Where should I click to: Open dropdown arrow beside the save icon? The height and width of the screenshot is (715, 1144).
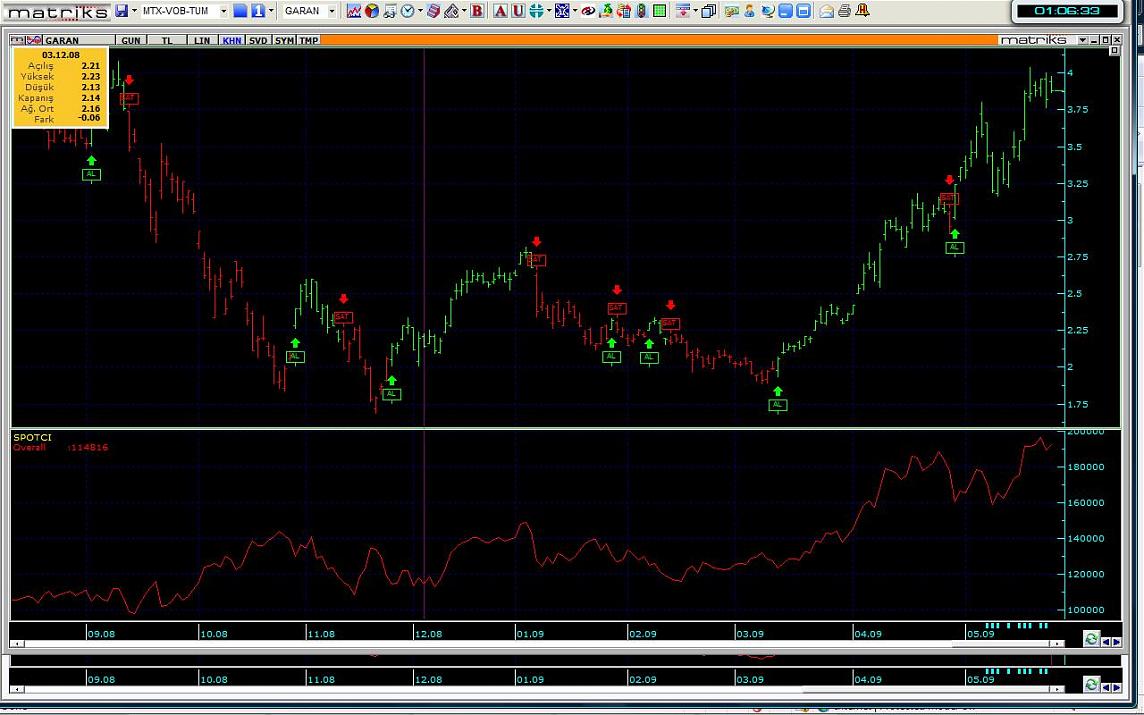click(134, 11)
